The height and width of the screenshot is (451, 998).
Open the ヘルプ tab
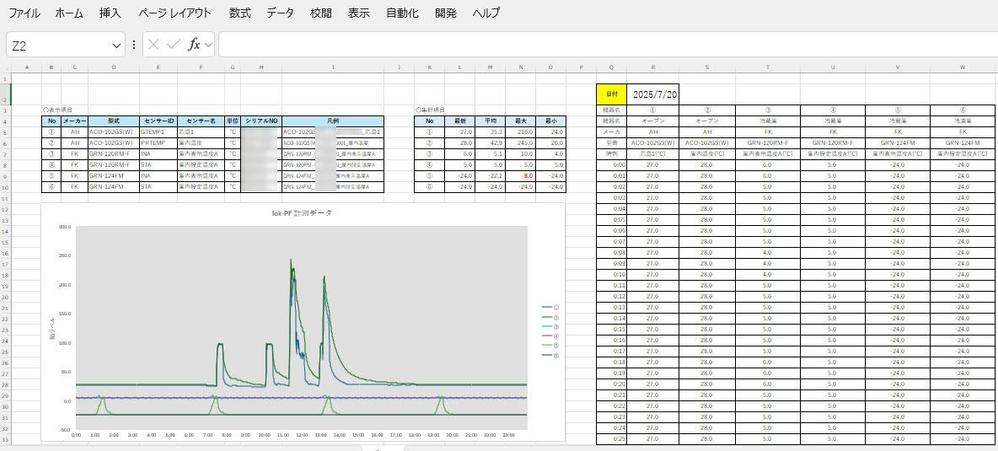(x=486, y=13)
